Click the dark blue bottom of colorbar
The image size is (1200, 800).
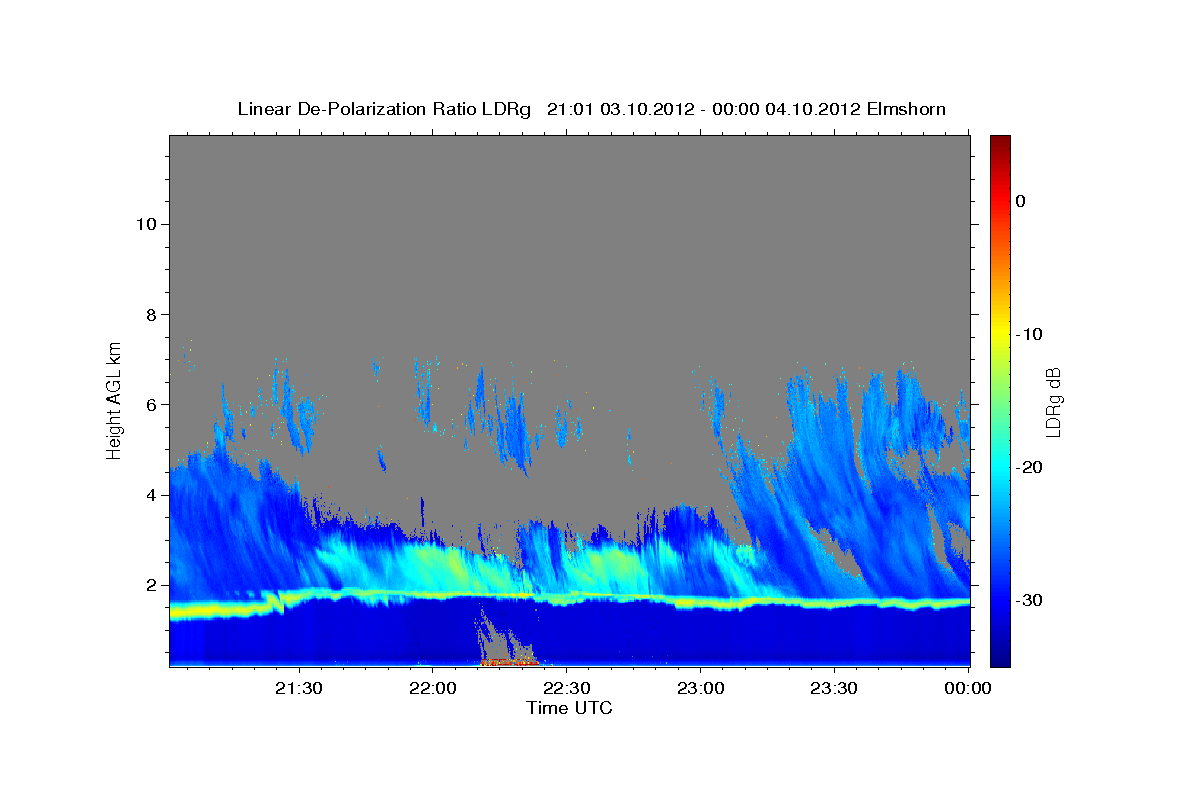click(1000, 655)
